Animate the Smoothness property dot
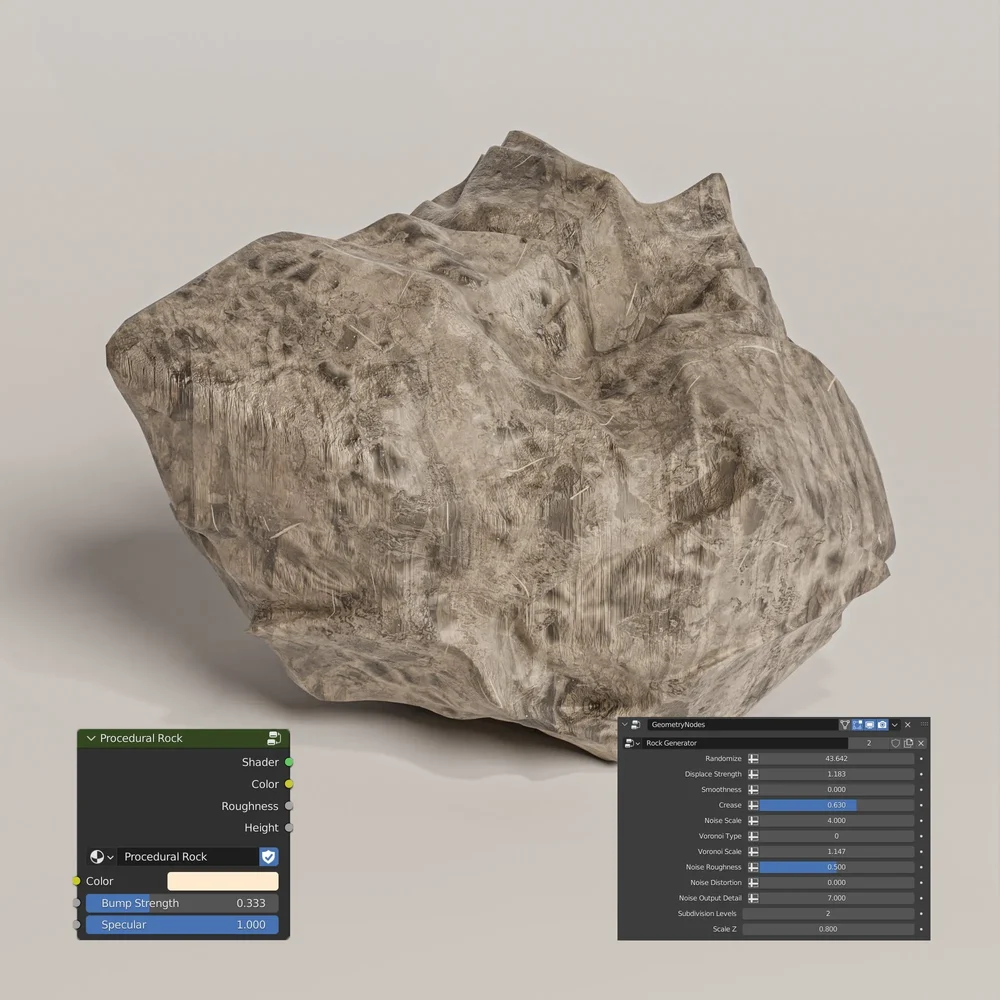This screenshot has width=1000, height=1000. click(x=921, y=790)
